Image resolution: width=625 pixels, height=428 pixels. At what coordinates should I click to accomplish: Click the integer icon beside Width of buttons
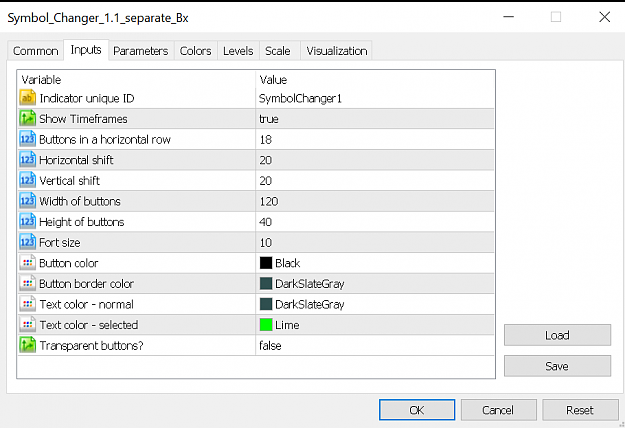(28, 201)
